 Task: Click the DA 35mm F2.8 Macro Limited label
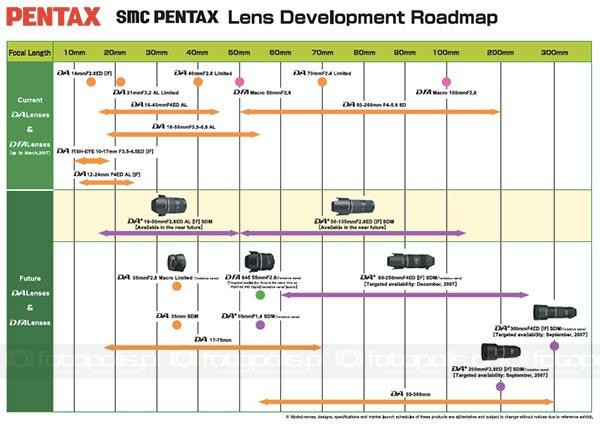(x=168, y=277)
